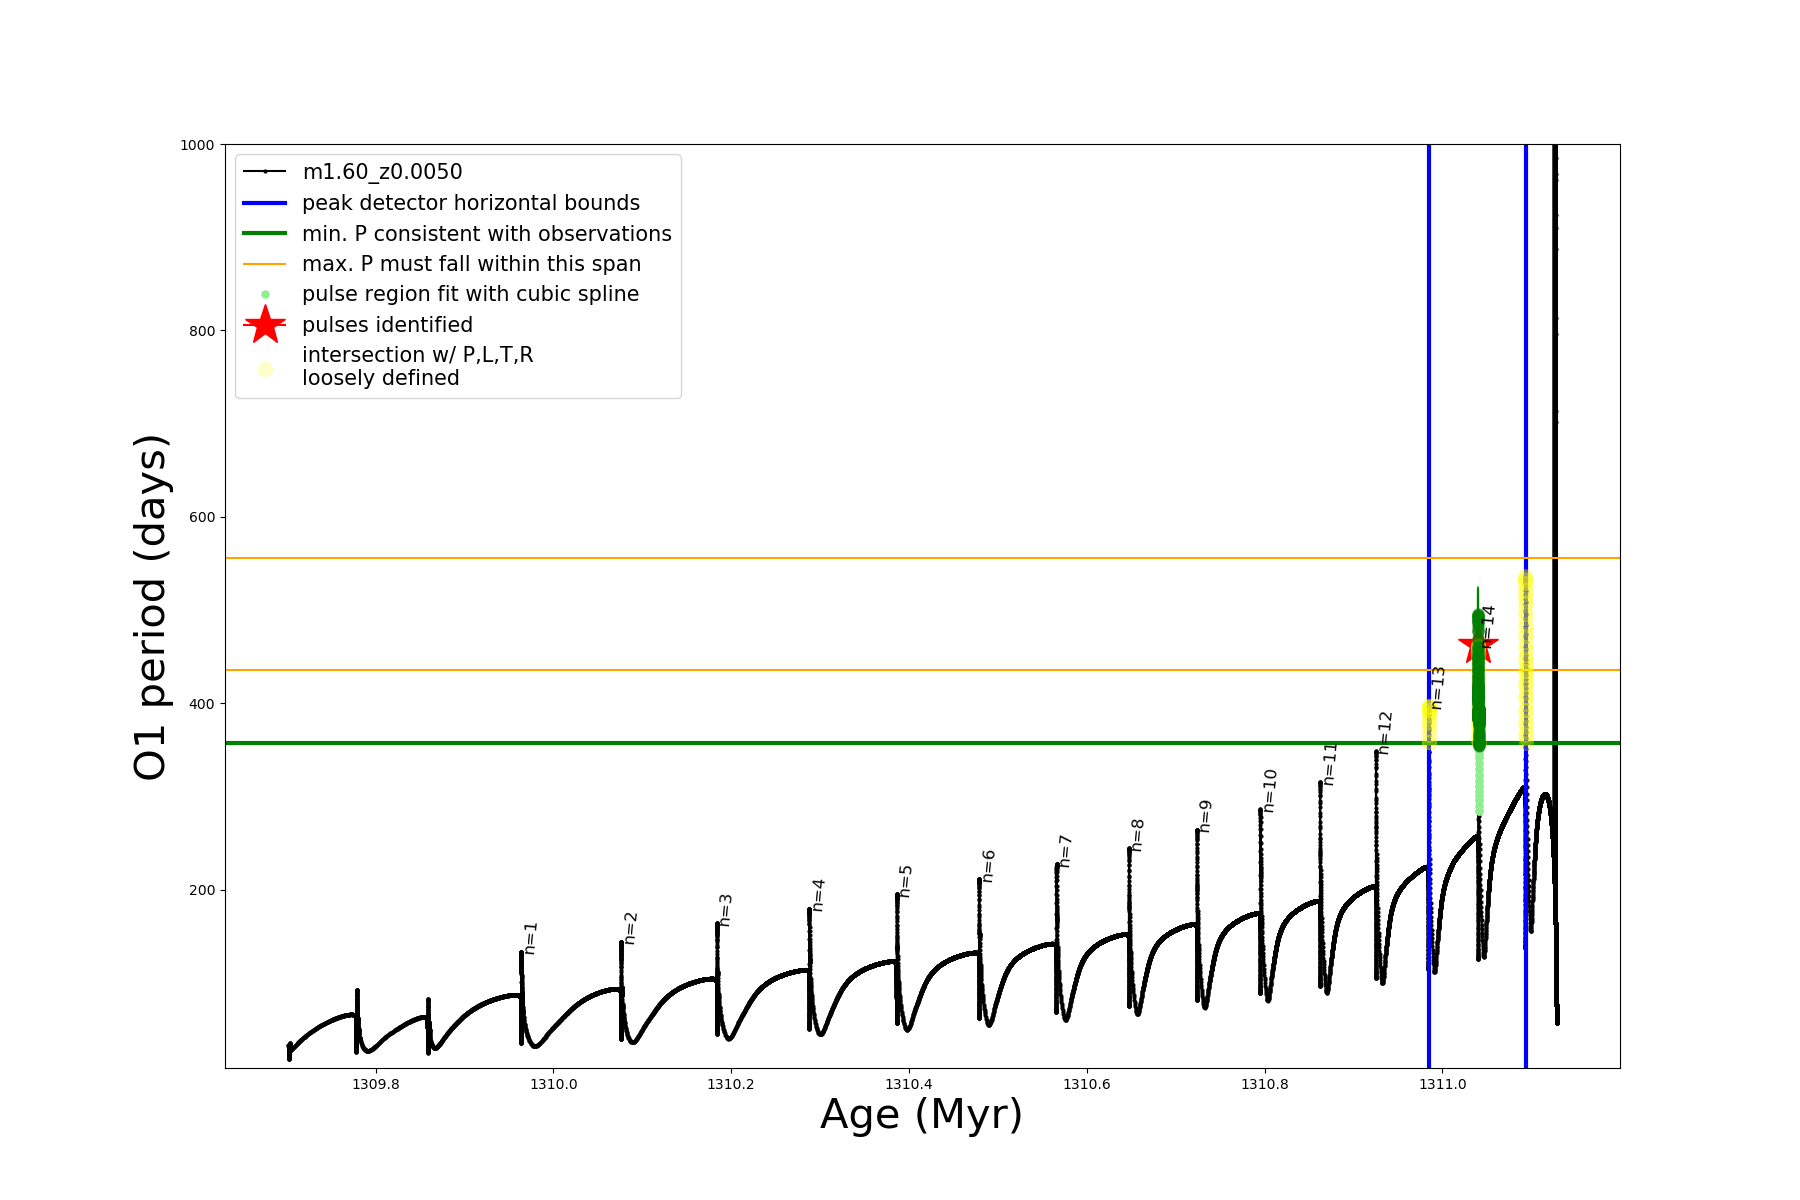Select the 'pulses identified' legend text
This screenshot has height=1200, width=1800.
click(x=387, y=325)
